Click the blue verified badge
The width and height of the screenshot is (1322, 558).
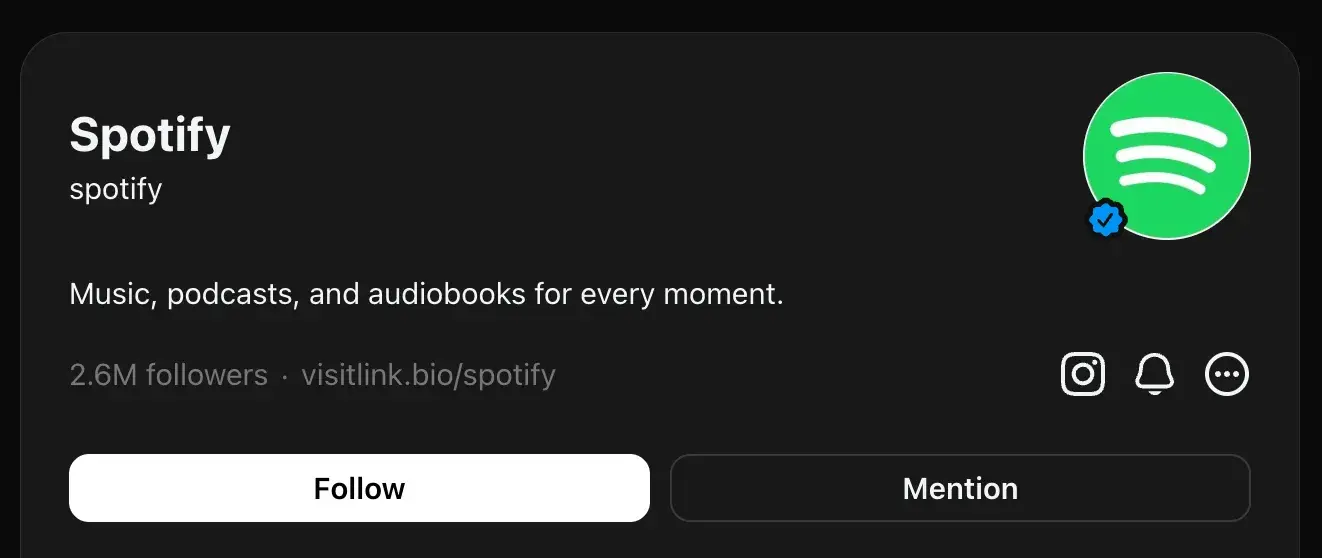1106,219
